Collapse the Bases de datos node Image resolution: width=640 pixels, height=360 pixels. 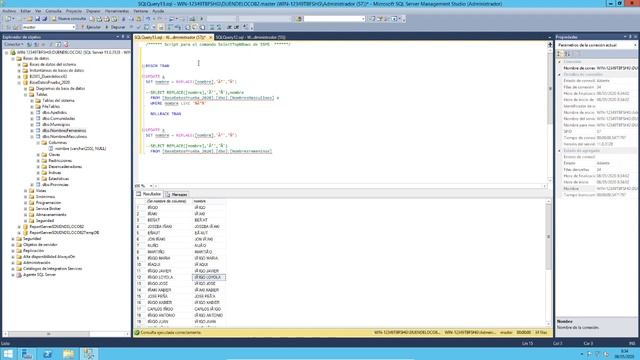point(13,58)
